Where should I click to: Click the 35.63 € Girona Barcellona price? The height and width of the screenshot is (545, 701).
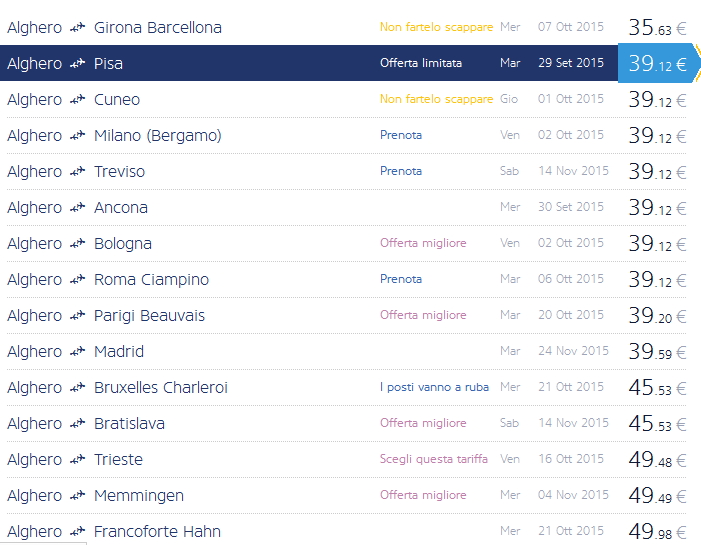pyautogui.click(x=657, y=28)
